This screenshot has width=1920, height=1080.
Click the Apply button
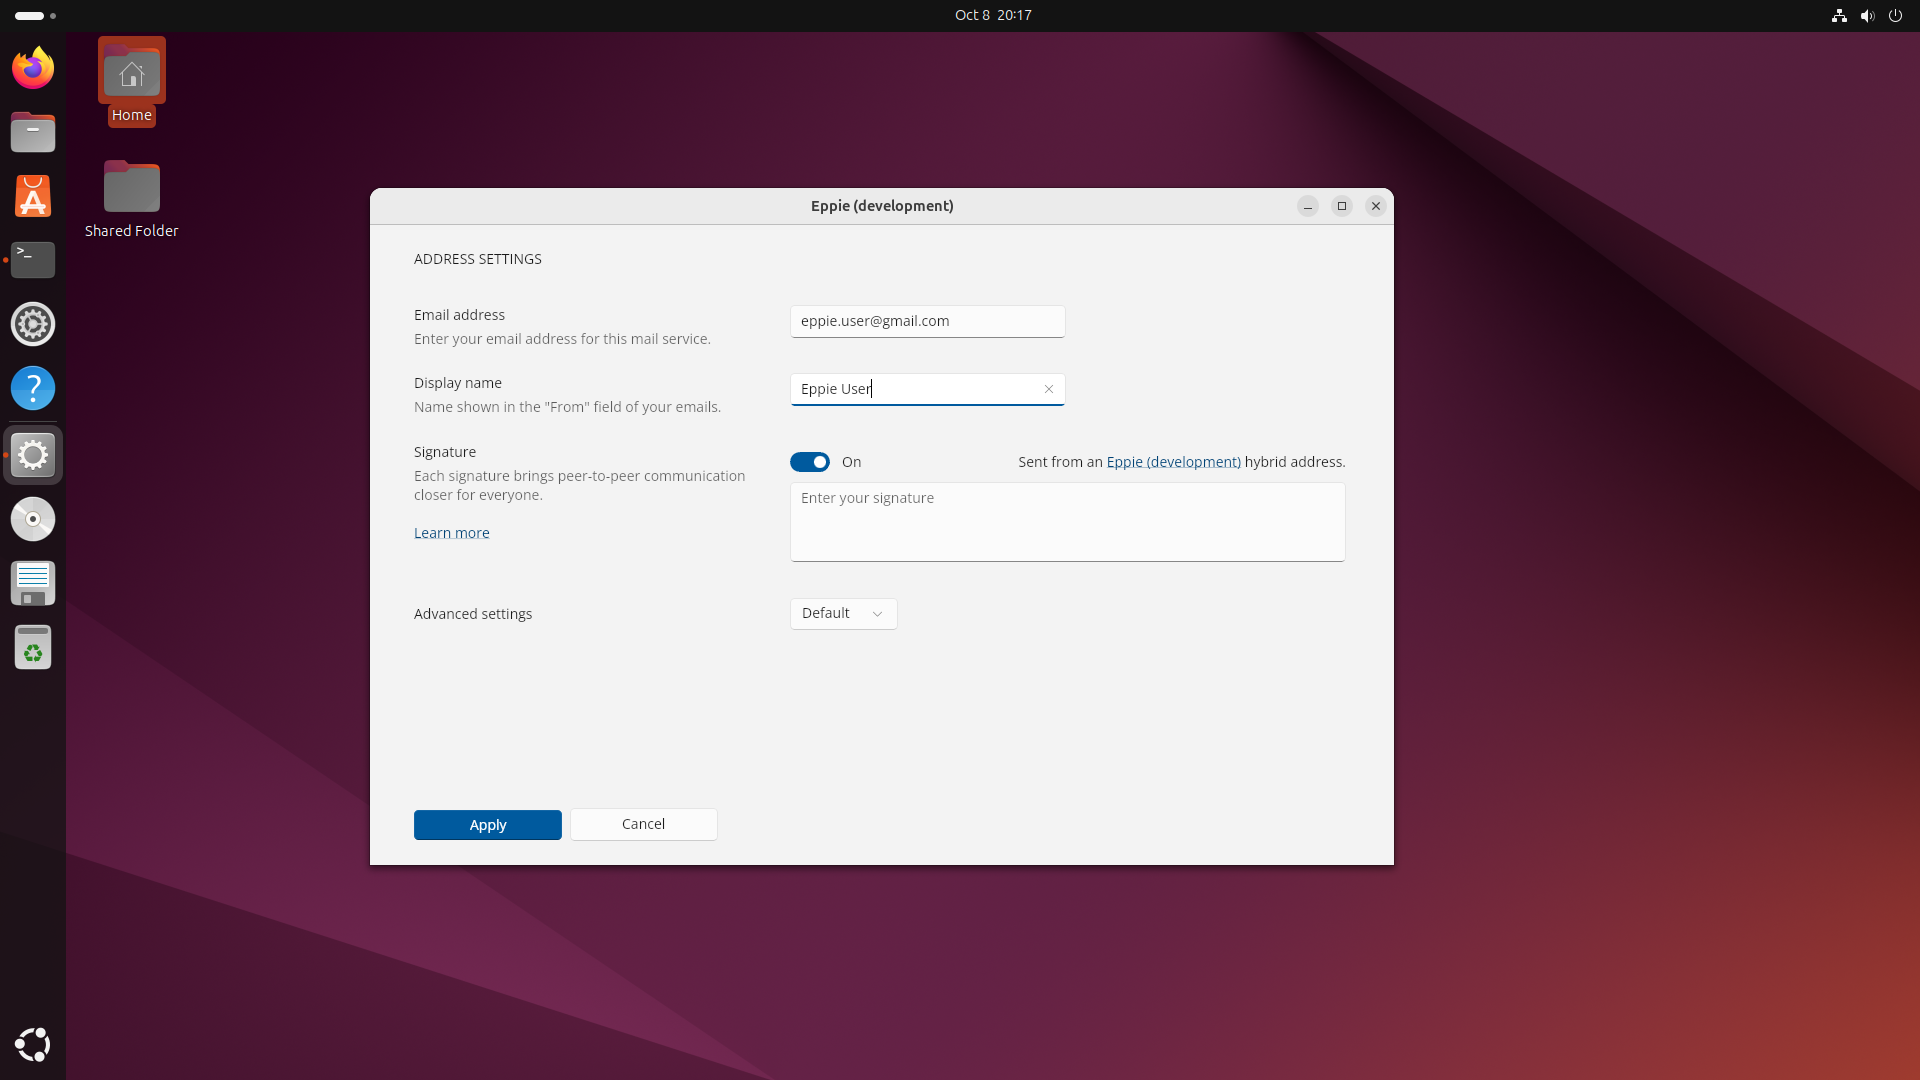487,824
